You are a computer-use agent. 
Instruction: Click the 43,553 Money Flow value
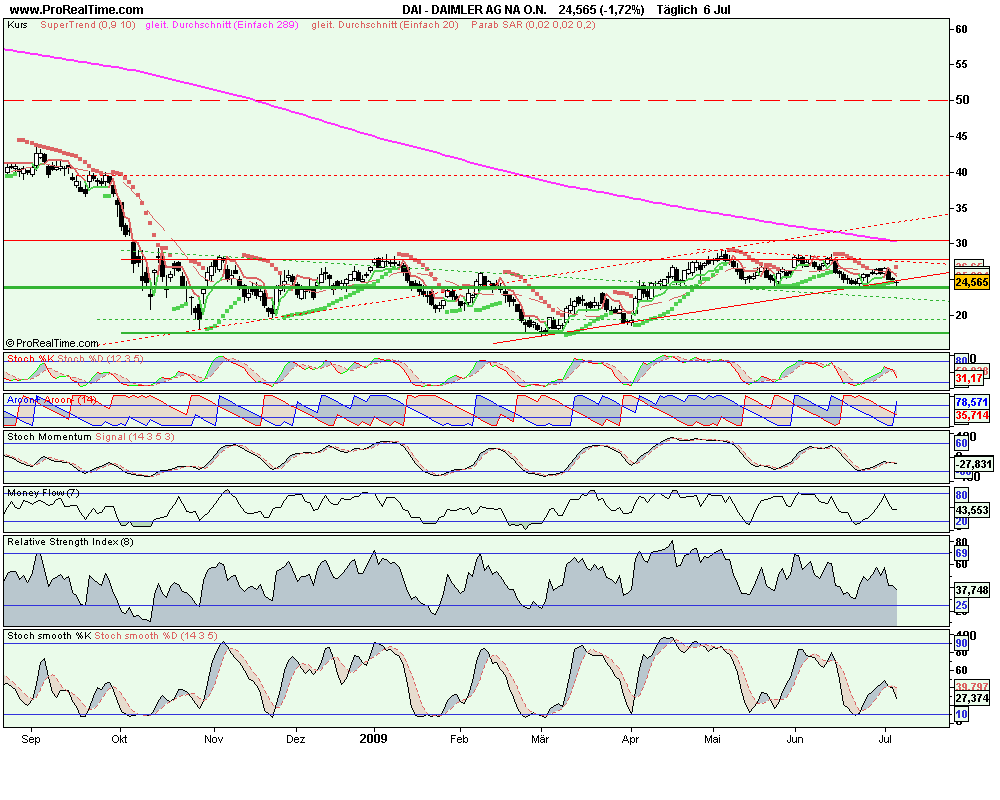[972, 510]
